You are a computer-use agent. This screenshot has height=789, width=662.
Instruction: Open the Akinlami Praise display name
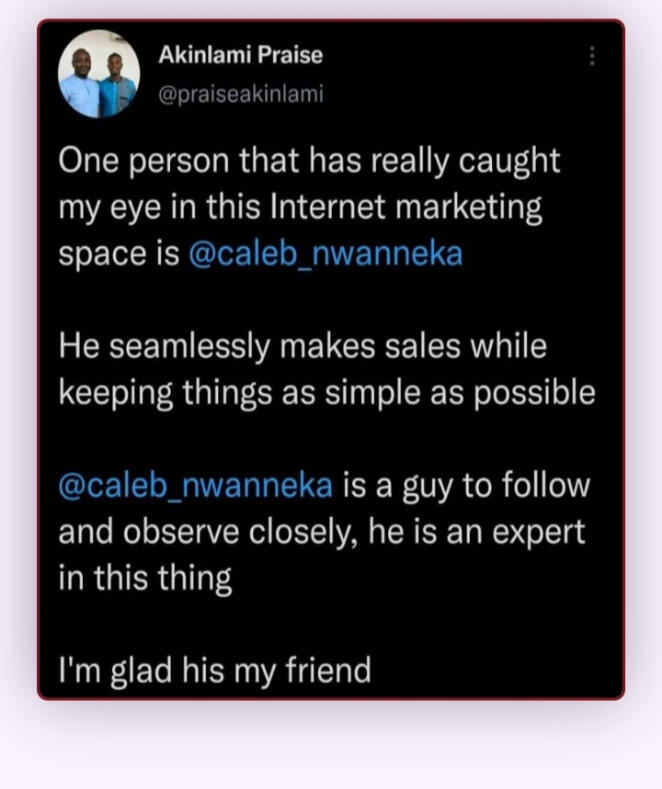[240, 55]
